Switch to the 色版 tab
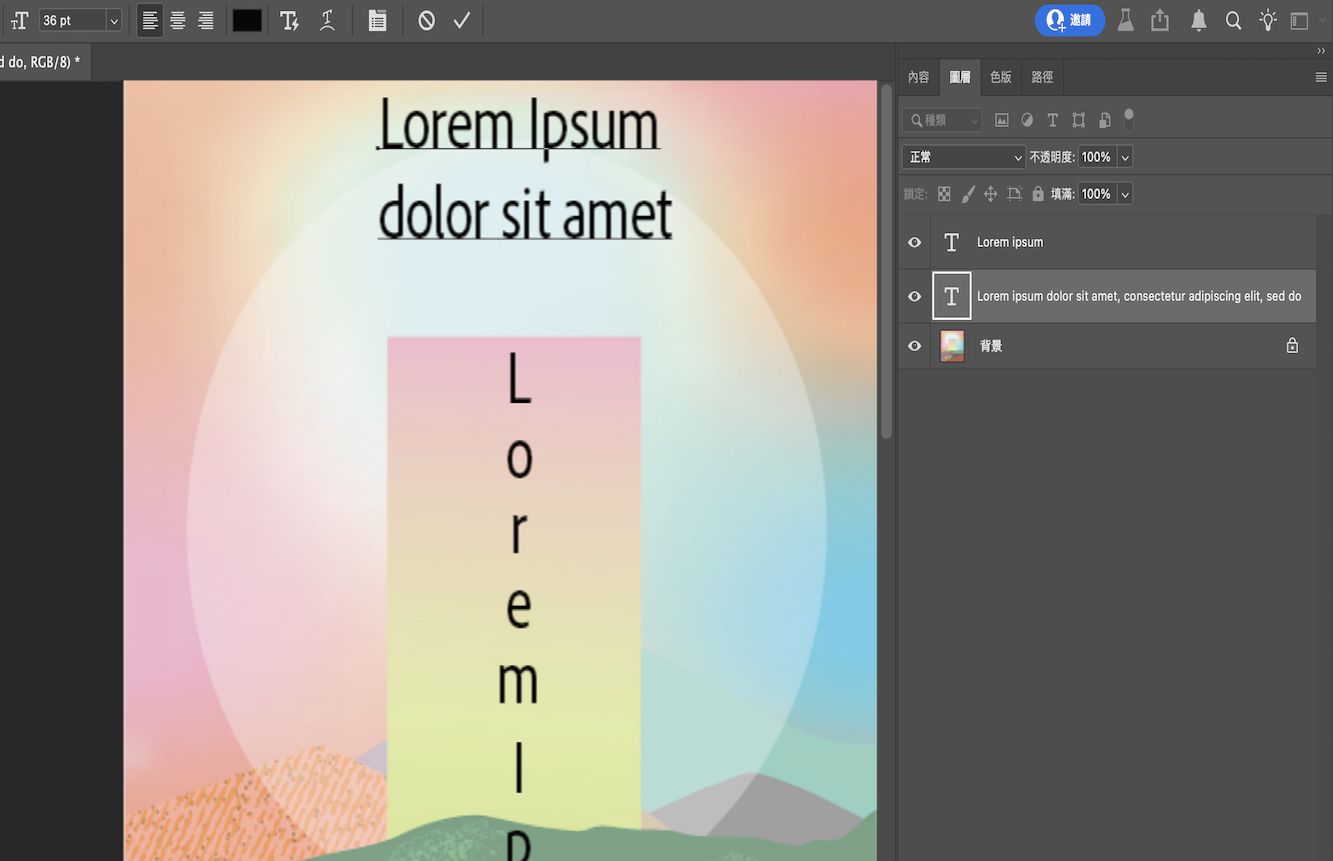Screen dimensions: 1333x861 point(999,77)
